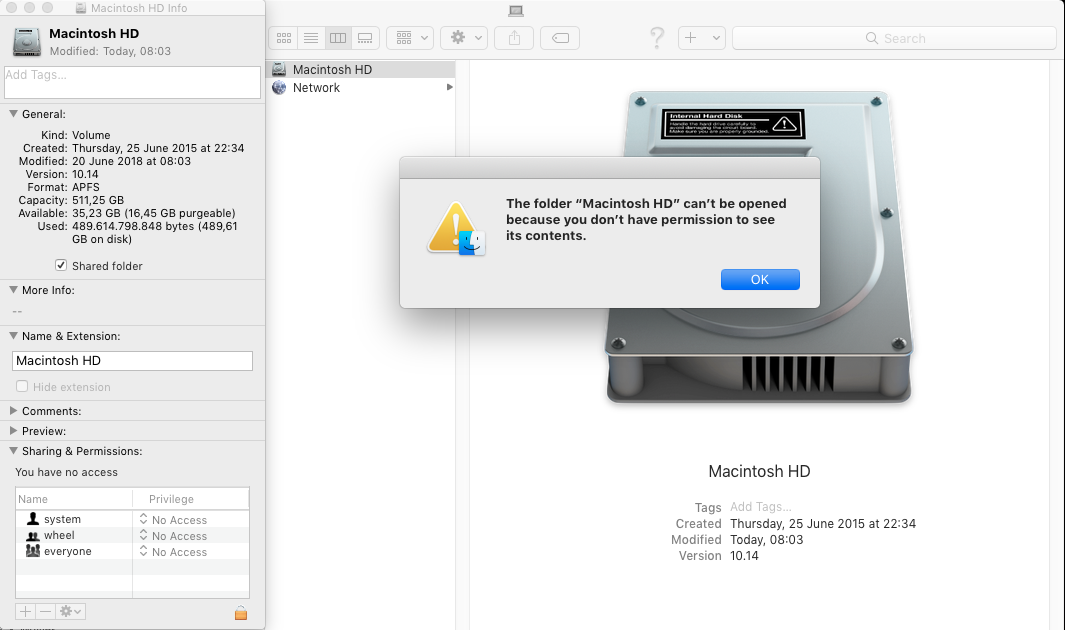Click the preview Version 10.14 value

744,555
